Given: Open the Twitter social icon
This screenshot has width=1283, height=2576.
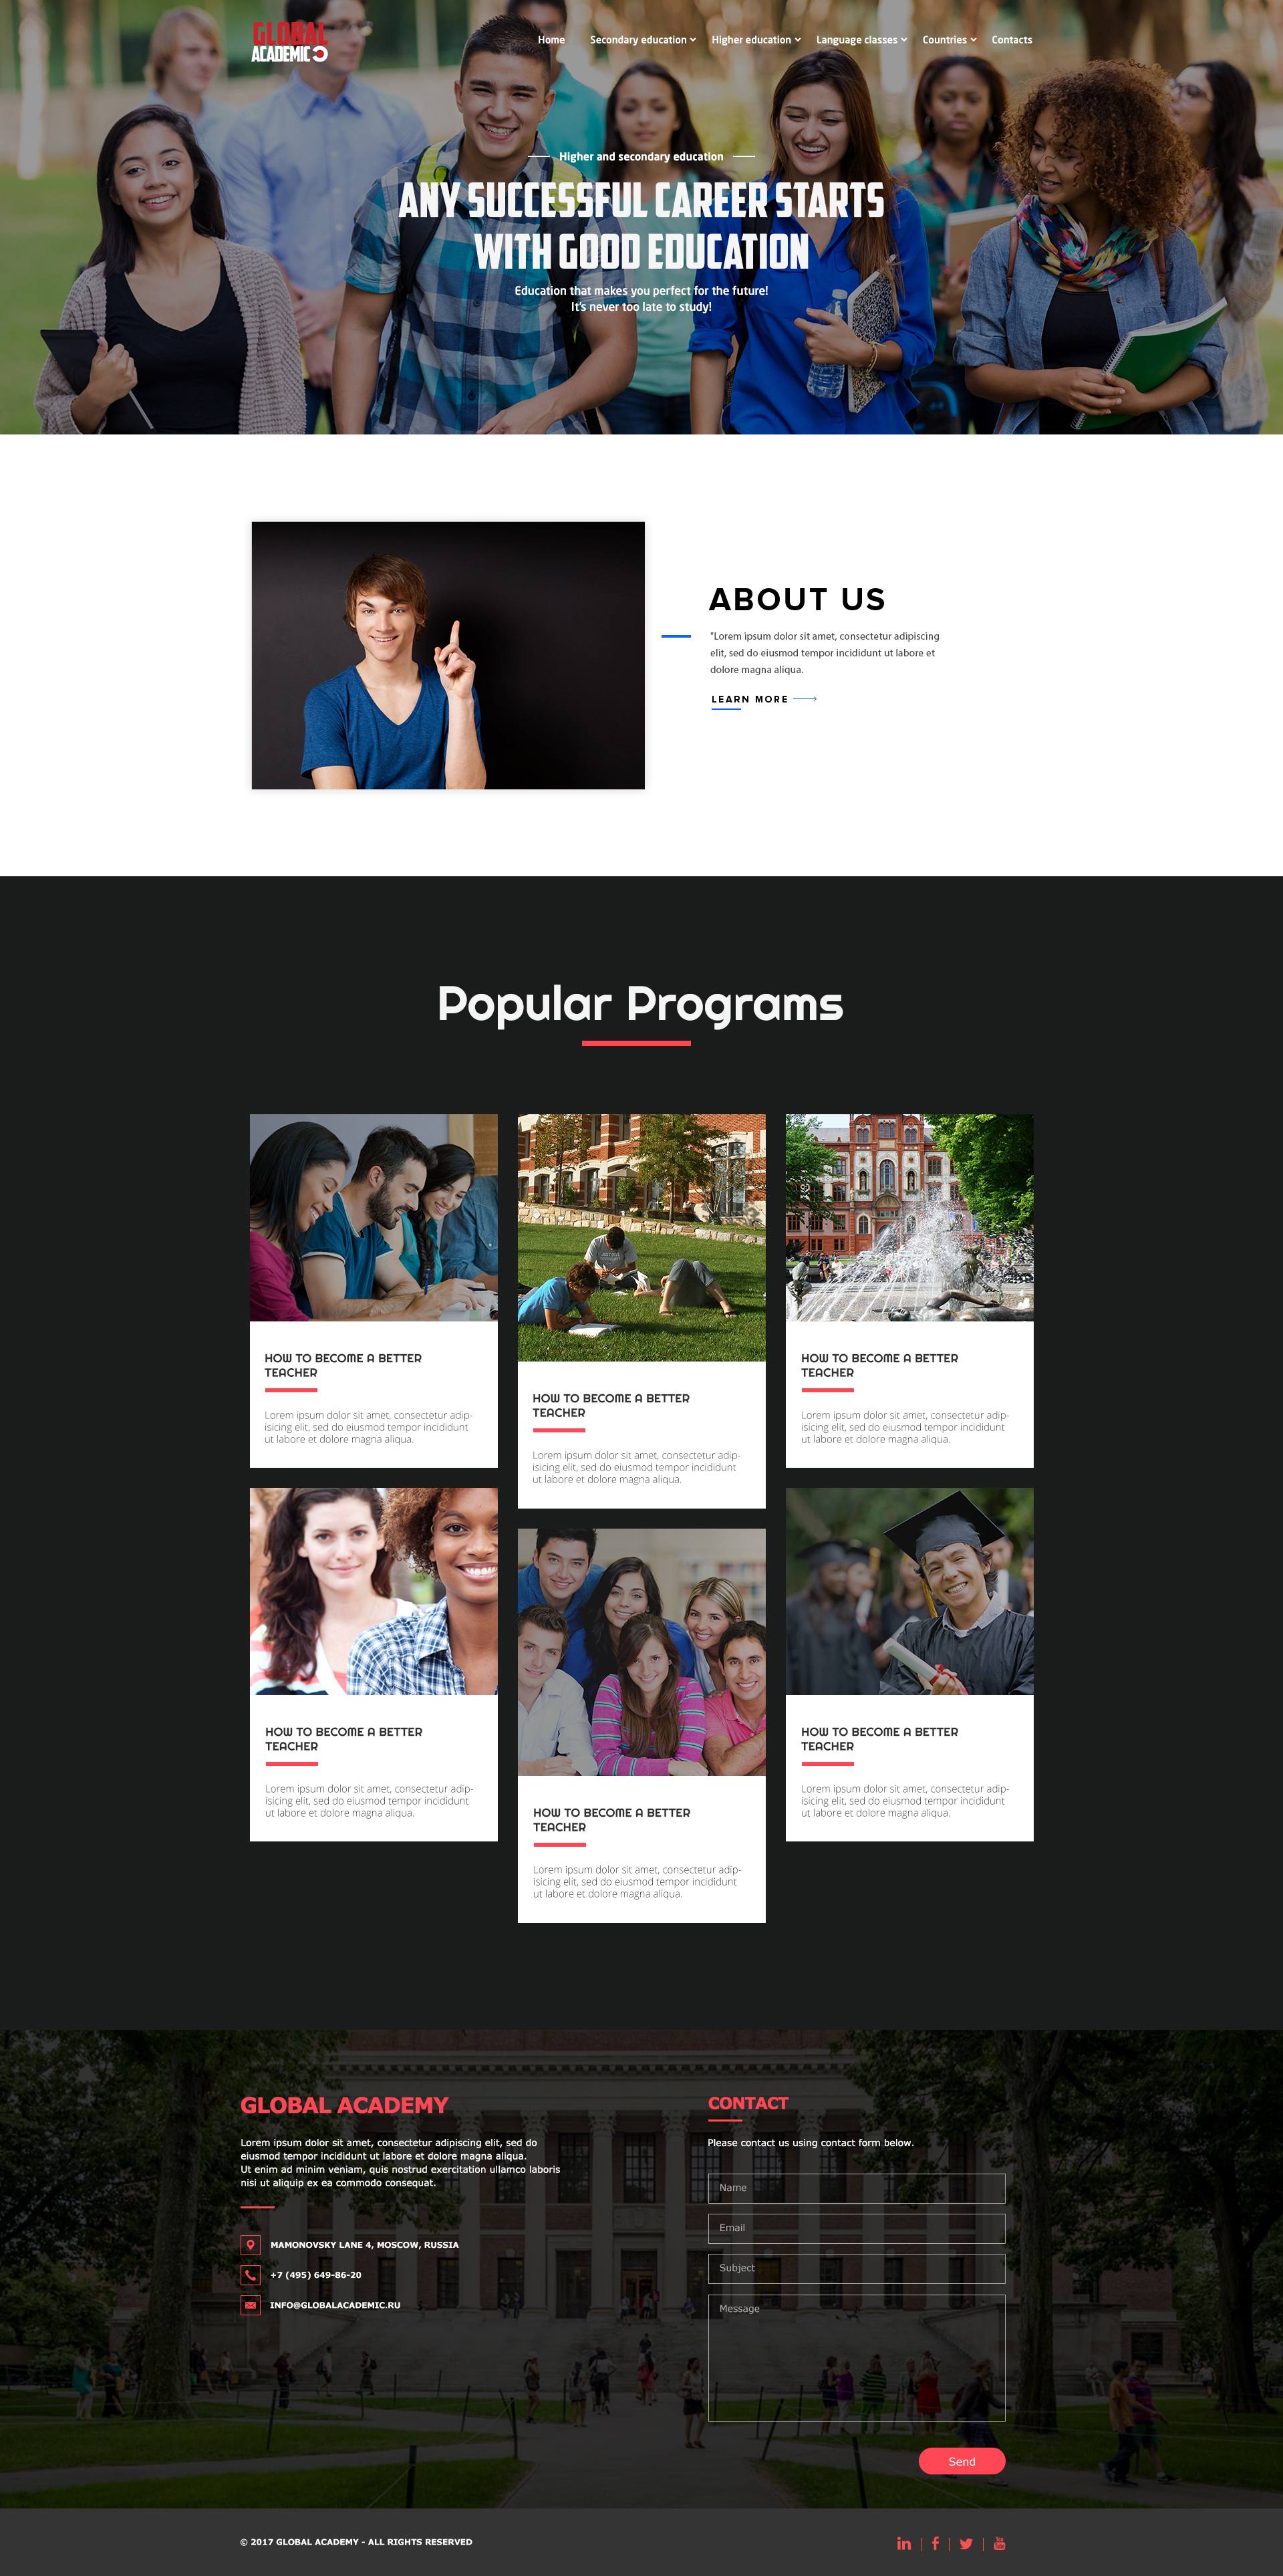Looking at the screenshot, I should (966, 2543).
